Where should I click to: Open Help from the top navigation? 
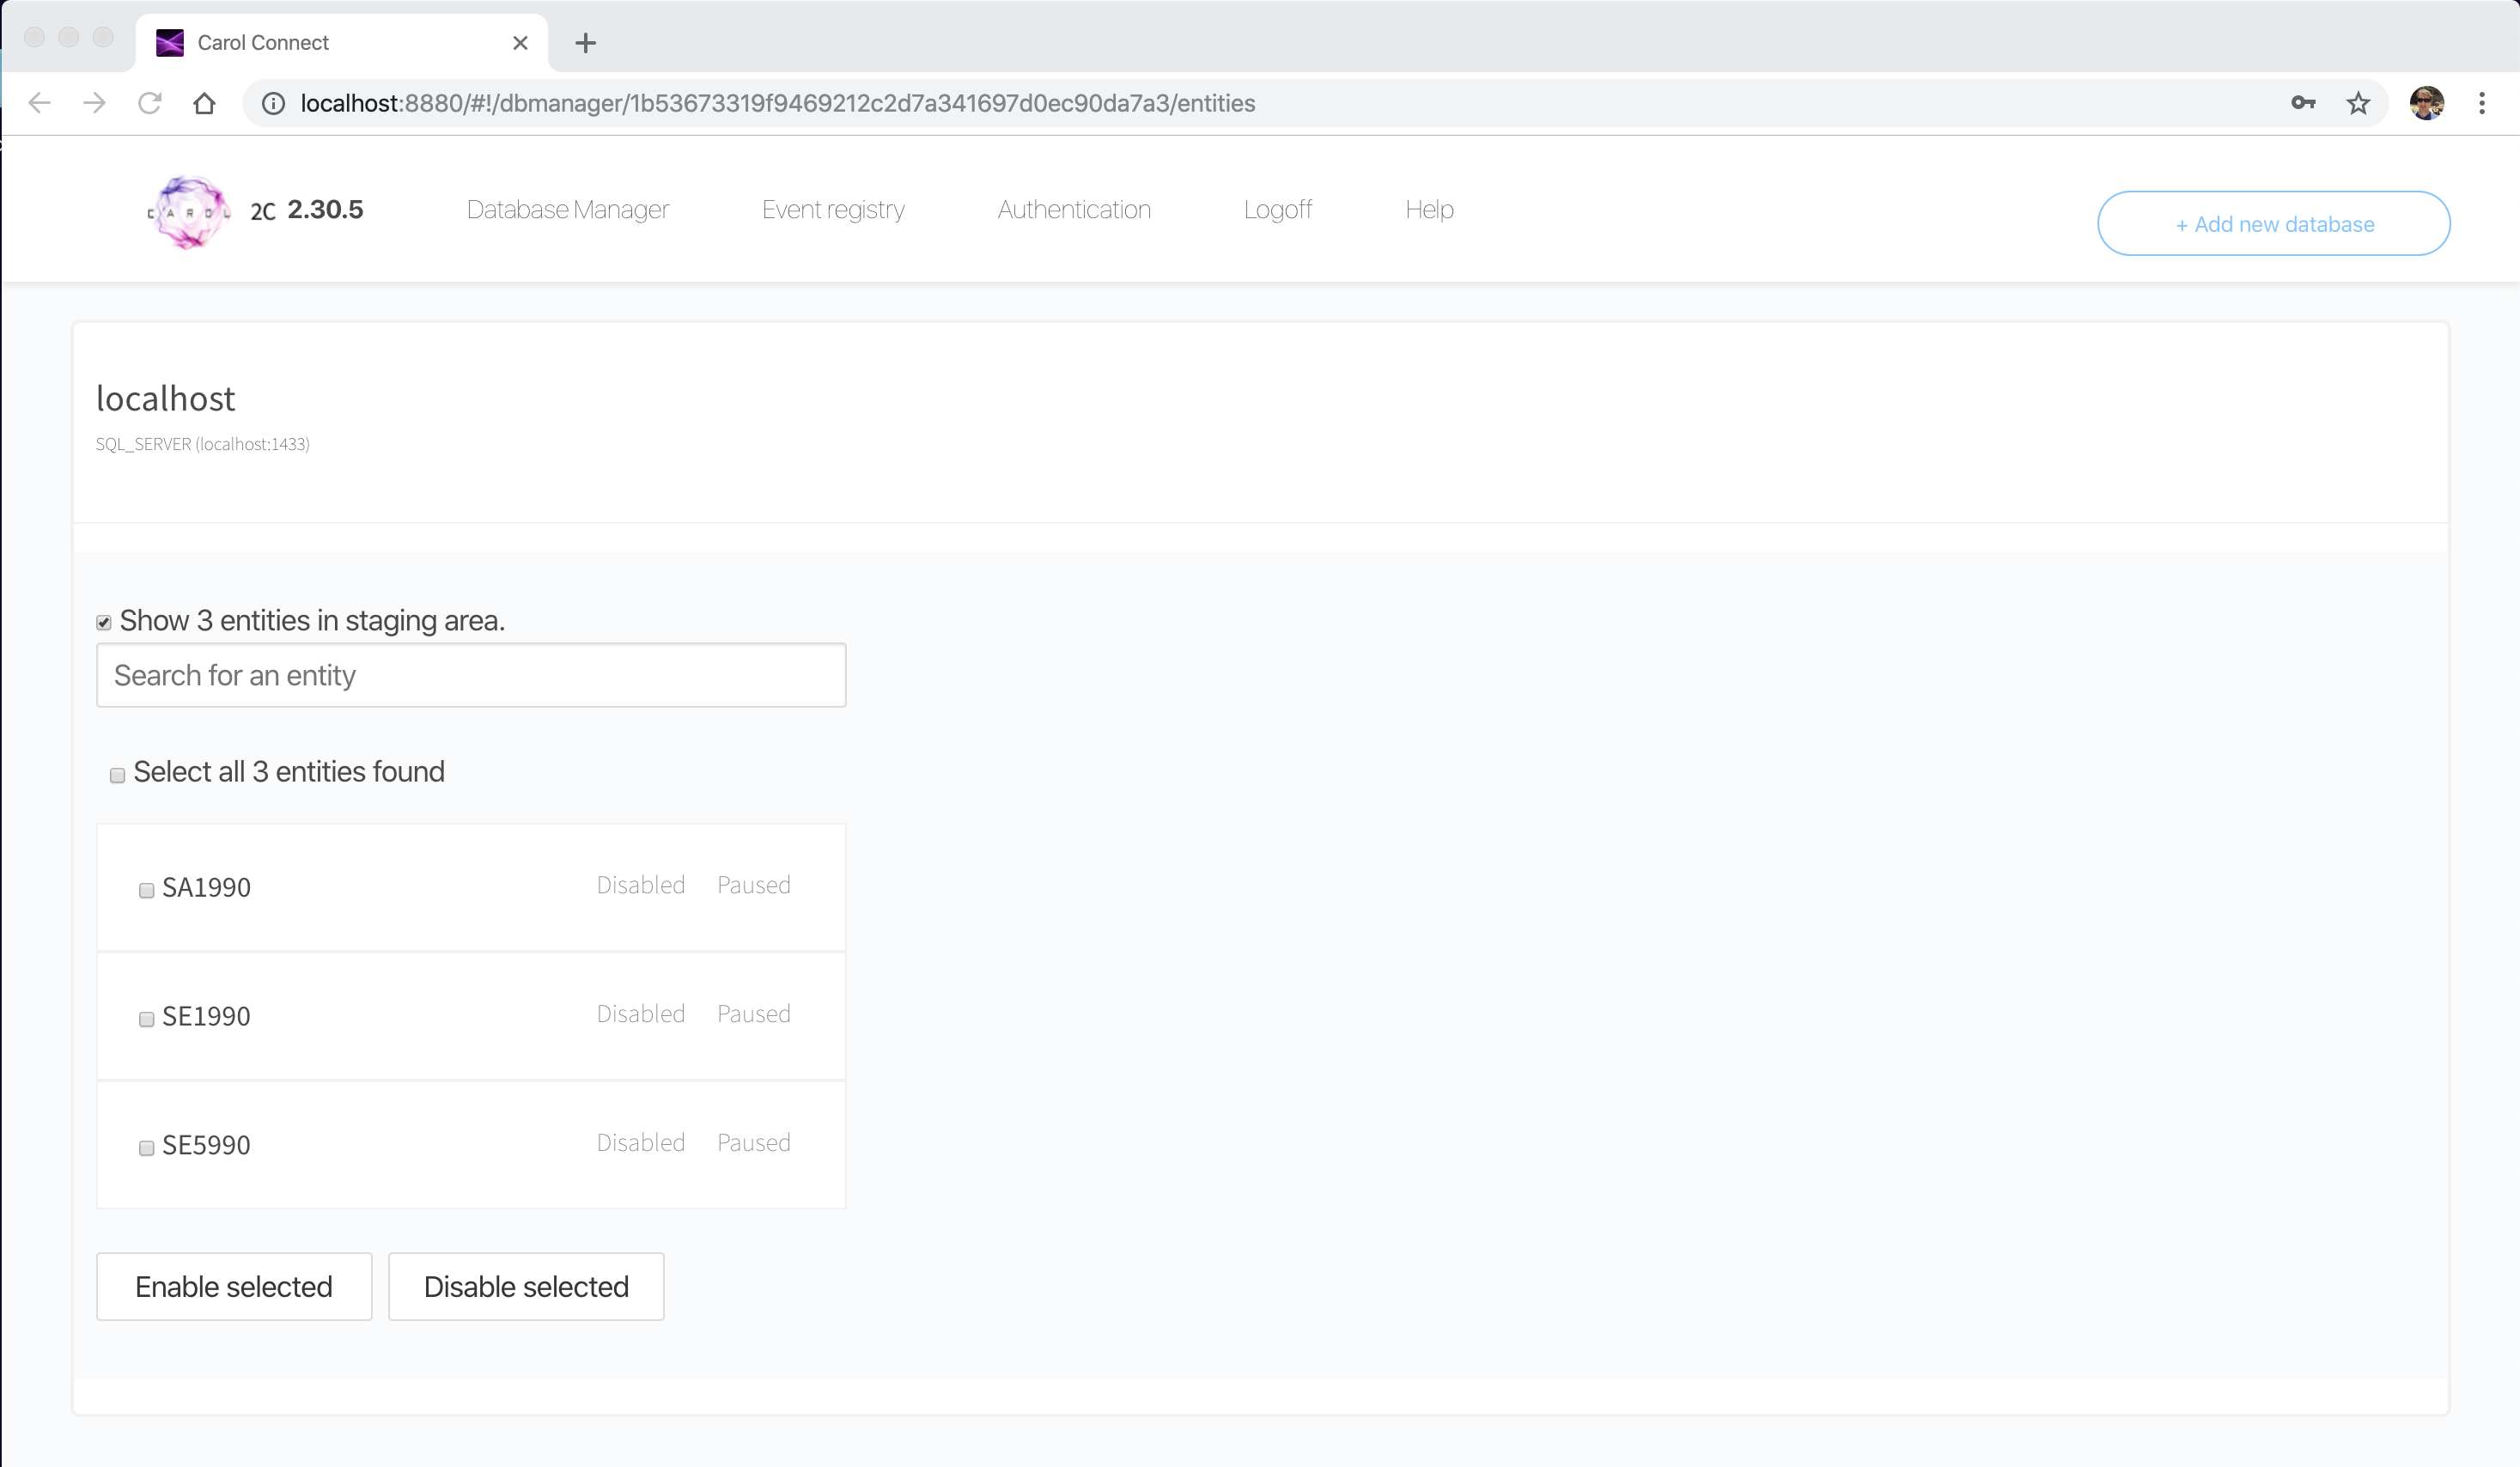click(1429, 210)
